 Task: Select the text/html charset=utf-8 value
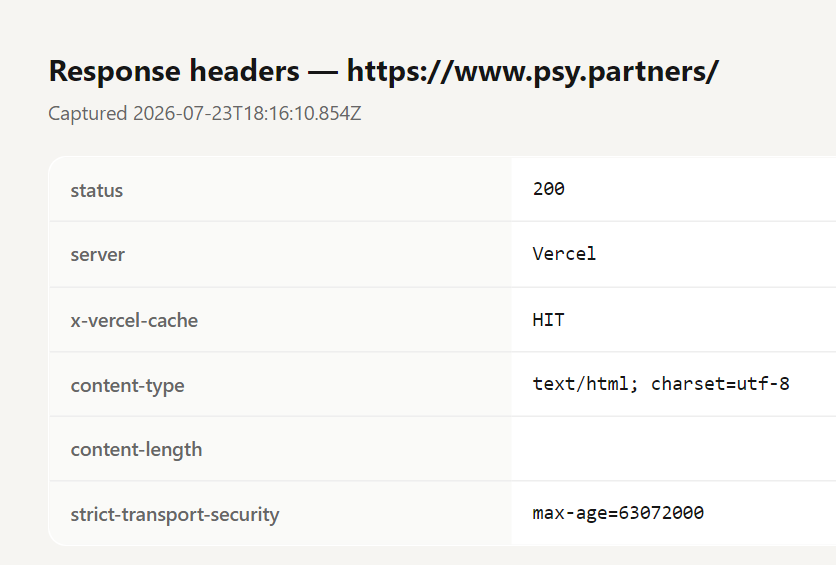[661, 384]
